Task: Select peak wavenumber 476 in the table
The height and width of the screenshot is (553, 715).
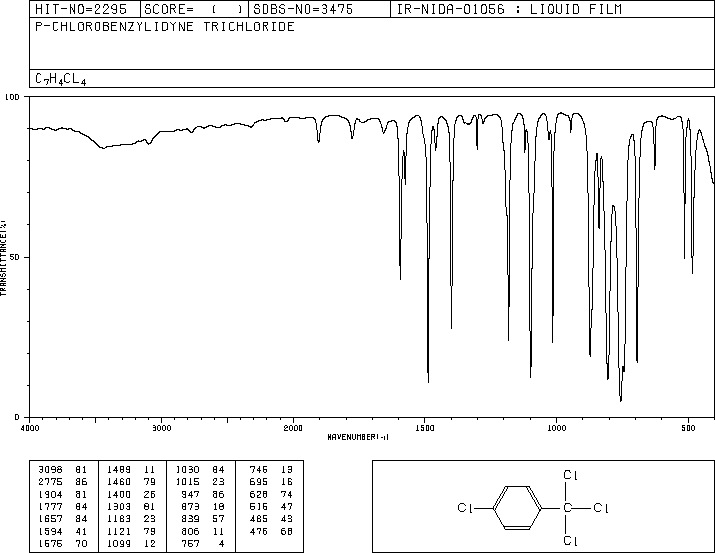Action: point(259,531)
